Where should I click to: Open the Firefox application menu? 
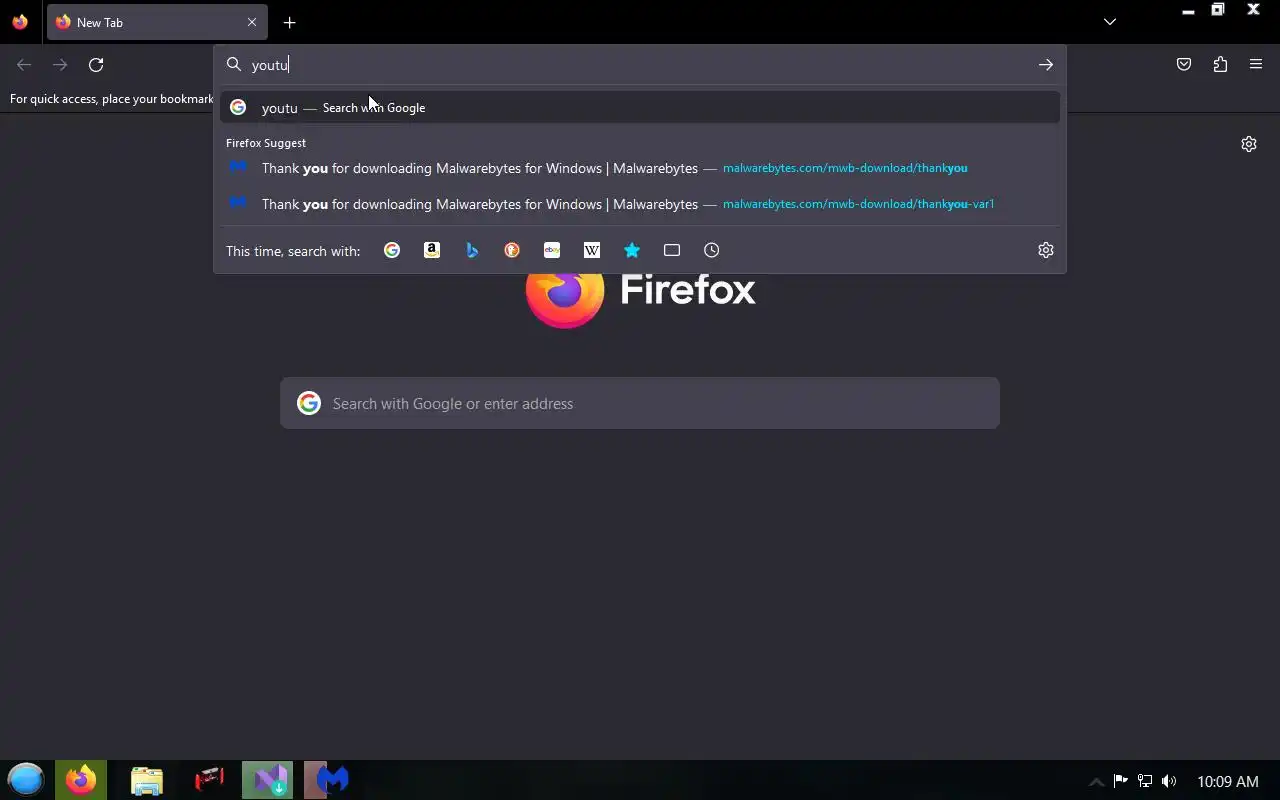1256,65
